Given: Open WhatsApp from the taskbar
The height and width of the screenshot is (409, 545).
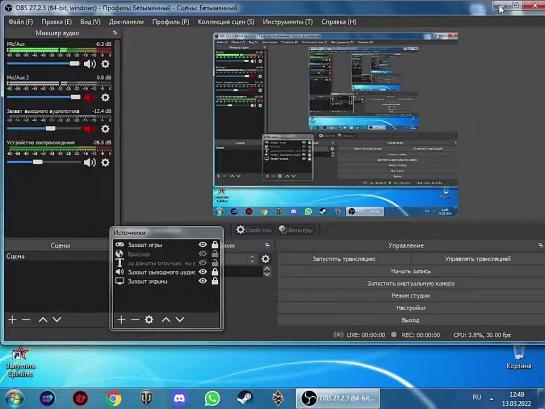Looking at the screenshot, I should pos(212,398).
